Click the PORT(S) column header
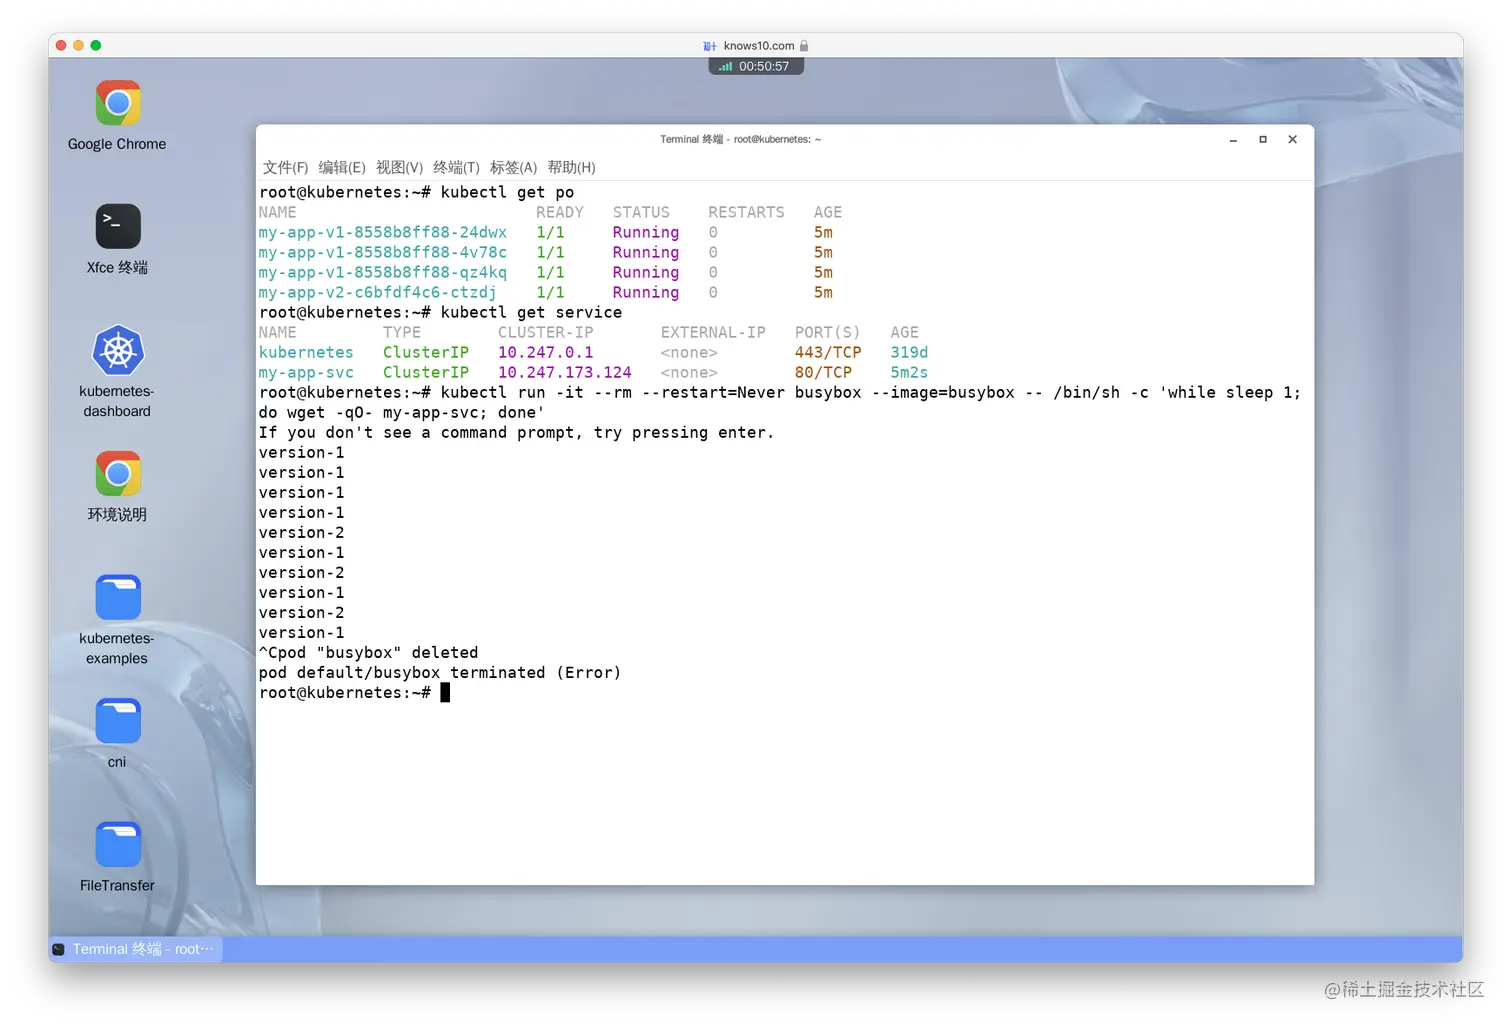 click(x=828, y=332)
